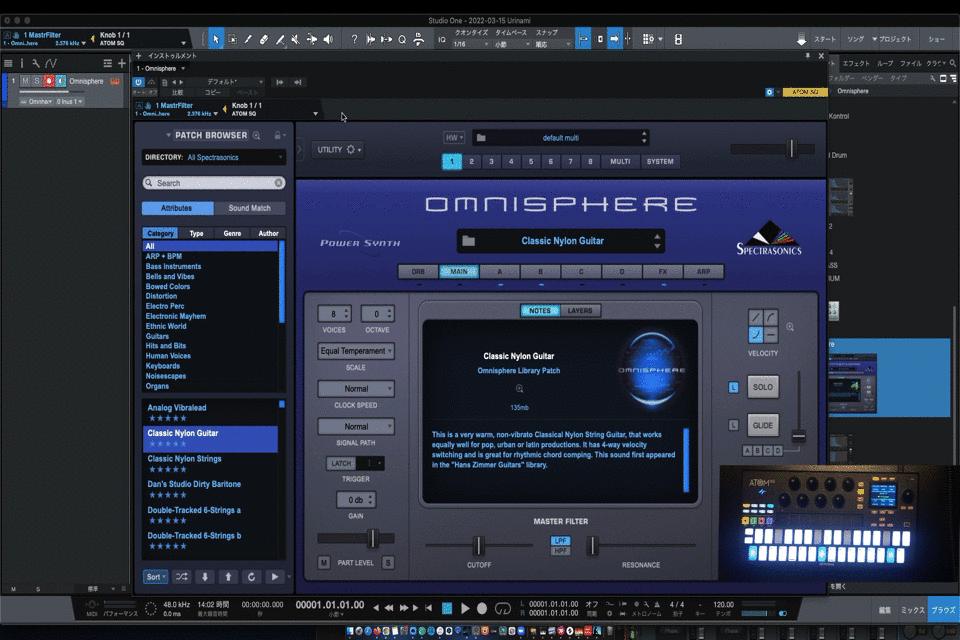Viewport: 960px width, 640px height.
Task: Click the patch Search input field
Action: point(214,183)
